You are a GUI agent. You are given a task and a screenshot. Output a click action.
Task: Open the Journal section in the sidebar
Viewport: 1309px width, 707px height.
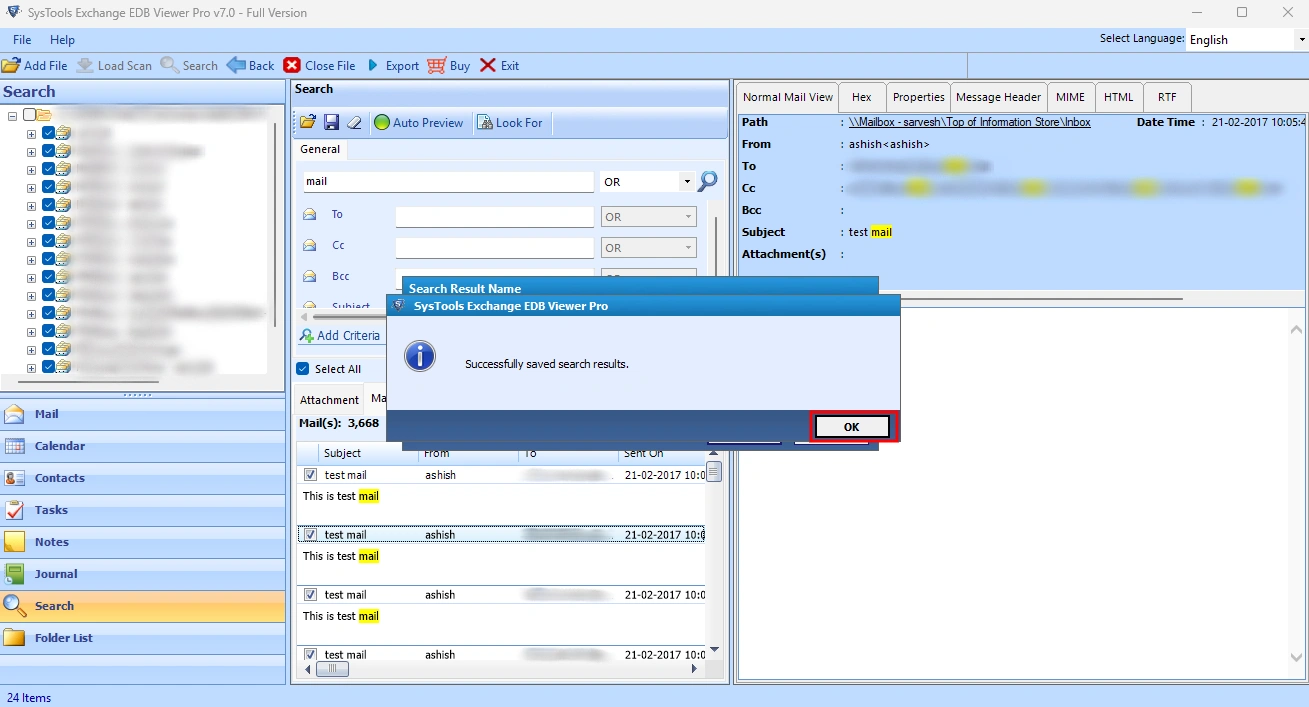tap(143, 574)
